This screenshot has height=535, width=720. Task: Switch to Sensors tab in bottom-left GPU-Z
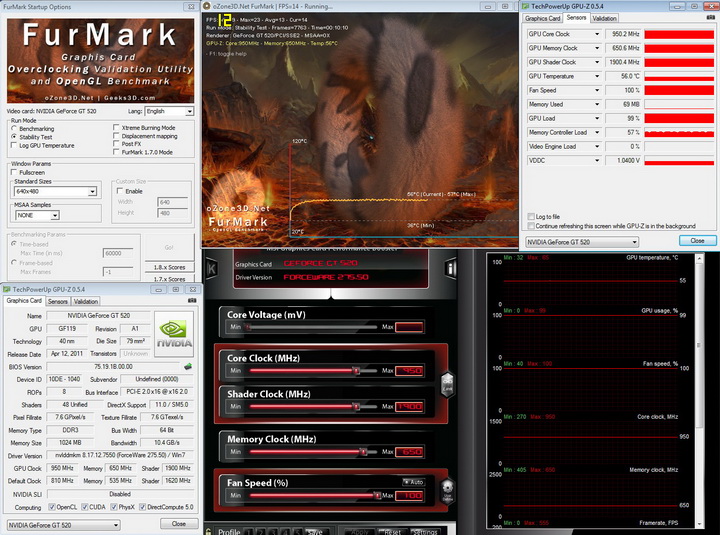coord(58,301)
